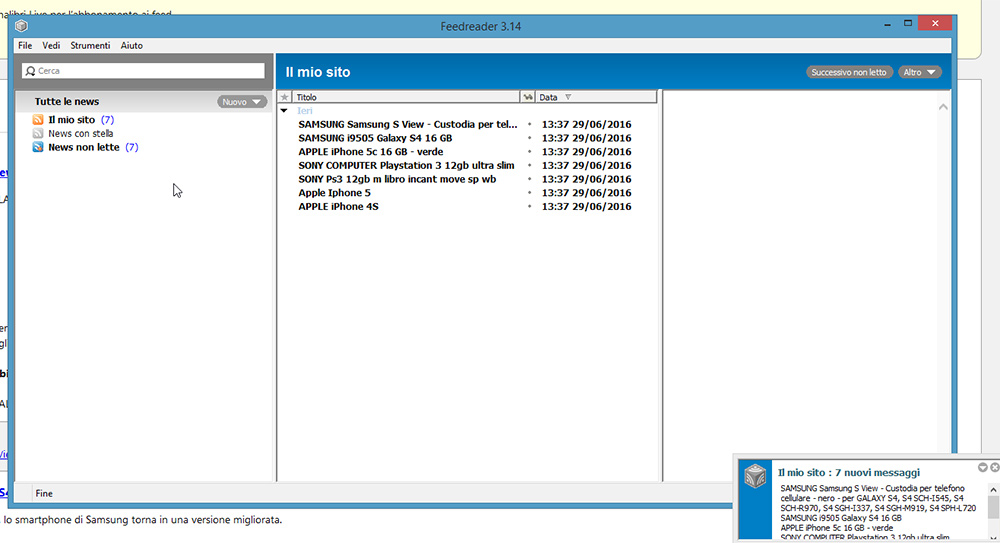The image size is (1000, 543).
Task: Click the Fine status bar text
Action: 44,493
